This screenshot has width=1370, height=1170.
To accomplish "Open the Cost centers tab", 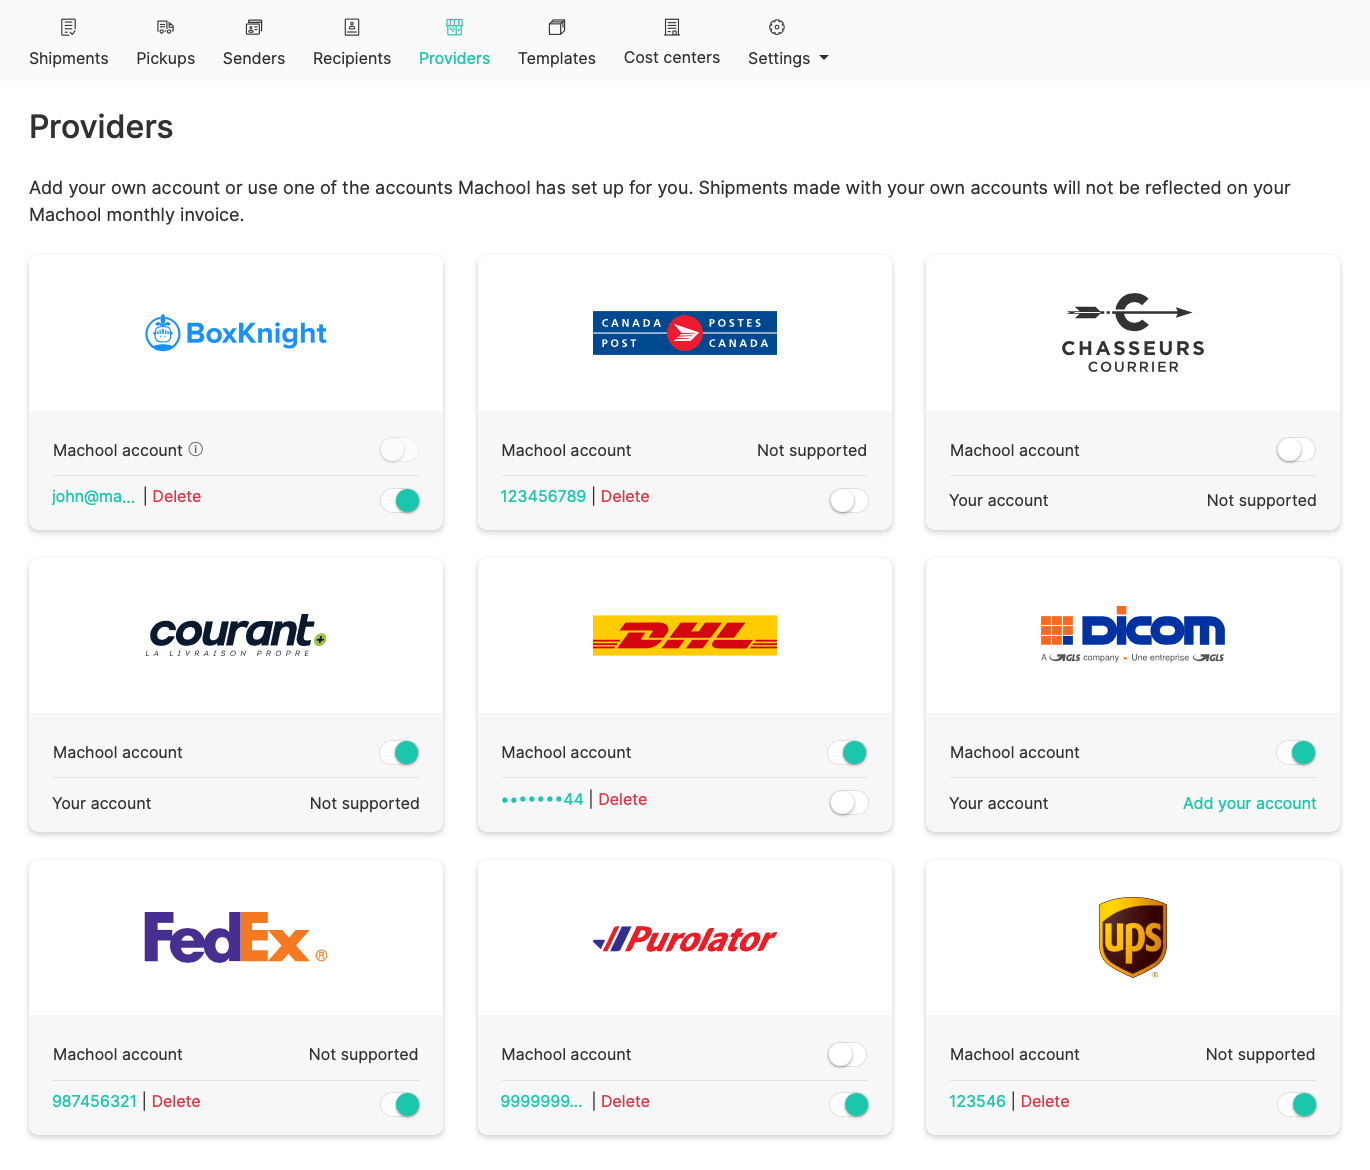I will point(672,57).
